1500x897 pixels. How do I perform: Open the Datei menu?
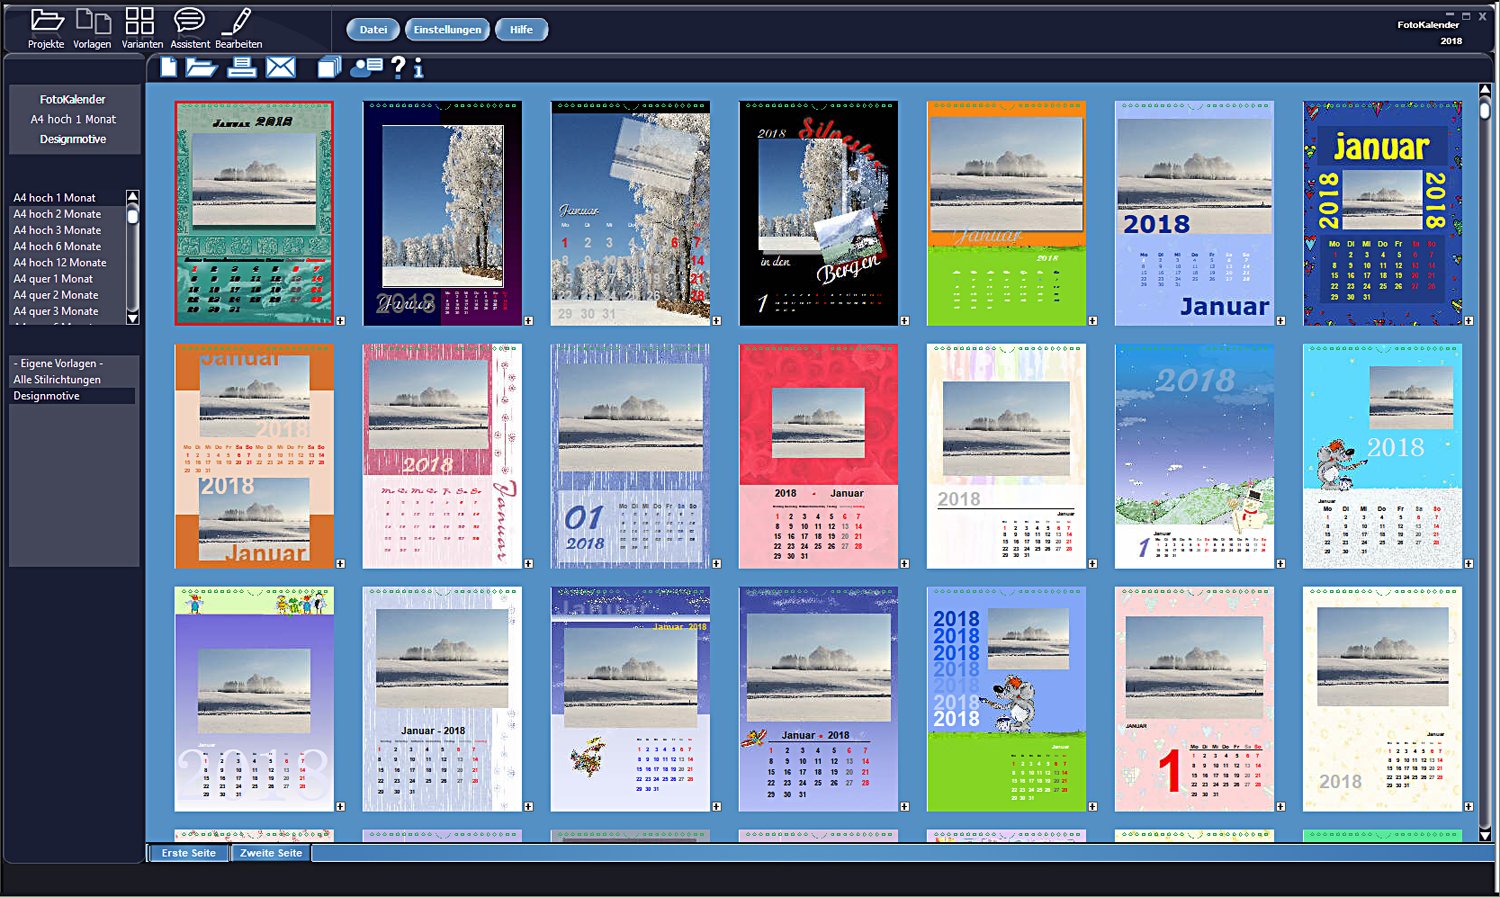(x=373, y=30)
